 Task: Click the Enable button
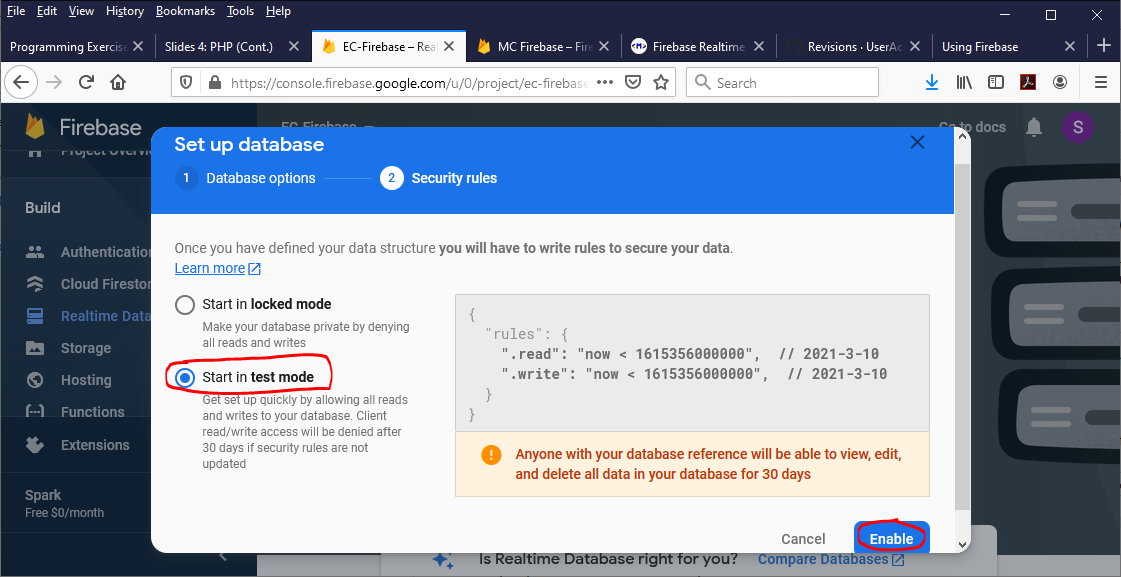pos(890,538)
